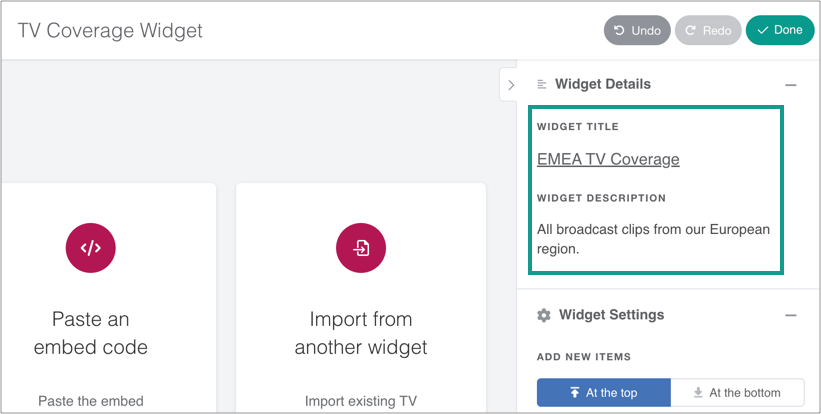The width and height of the screenshot is (821, 414).
Task: Choose the Import from another widget card
Action: pyautogui.click(x=361, y=320)
